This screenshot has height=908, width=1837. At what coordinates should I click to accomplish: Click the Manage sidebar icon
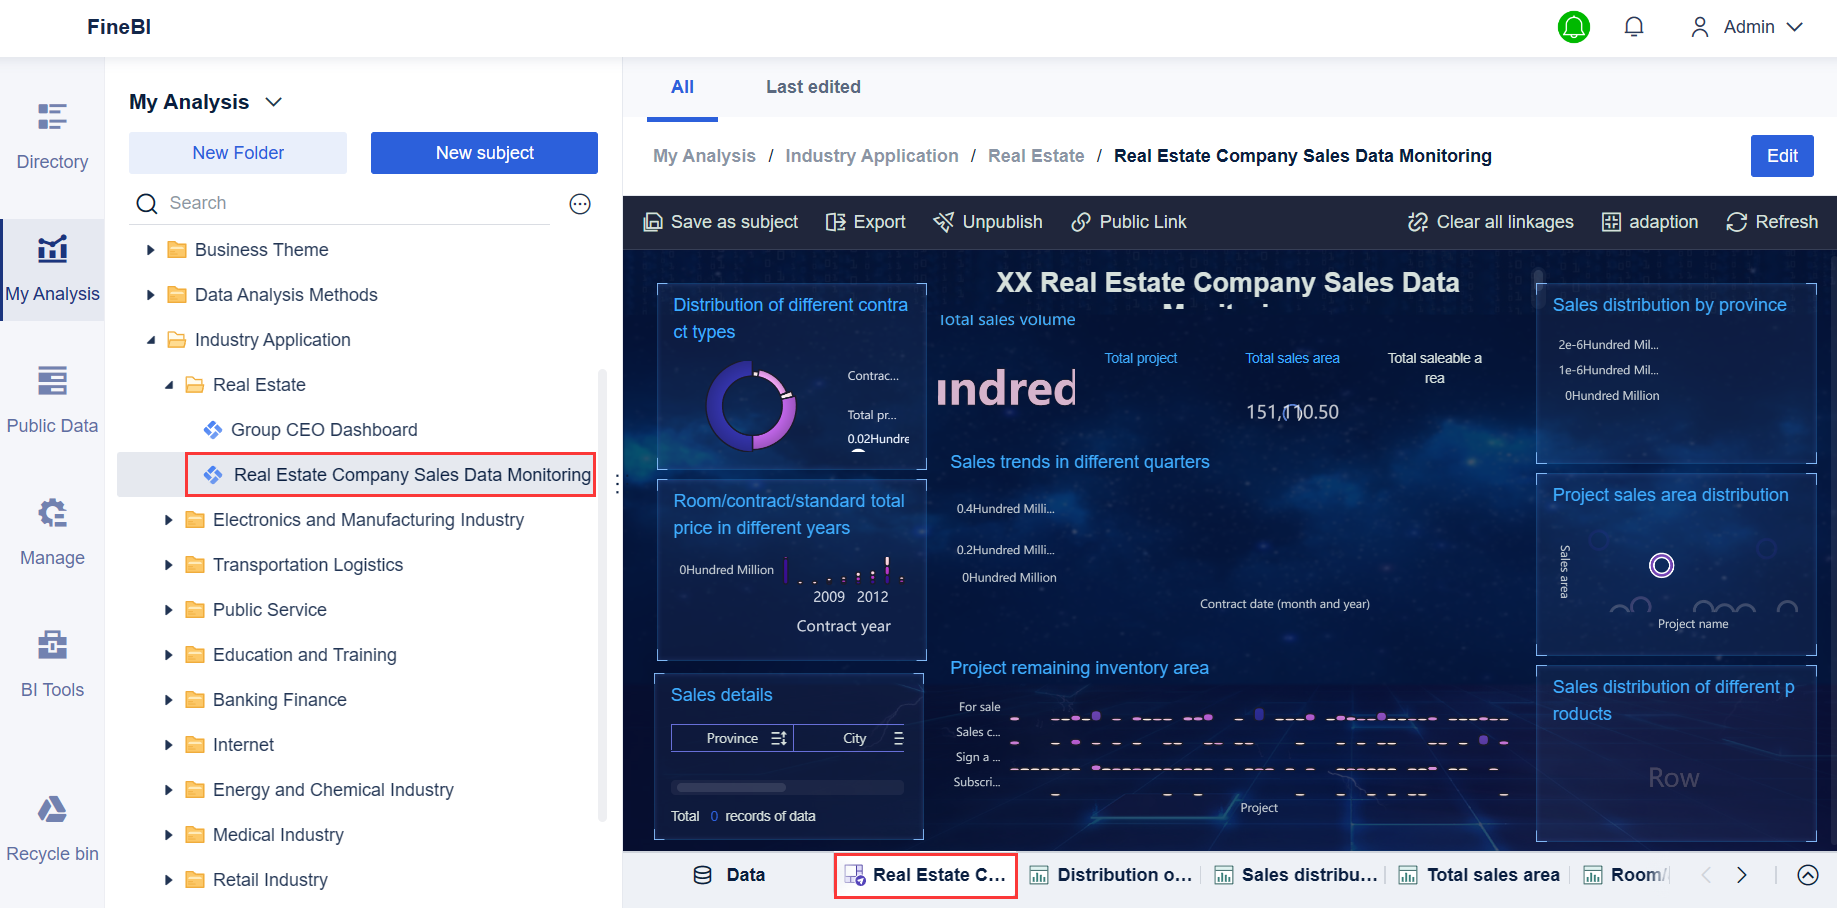[x=52, y=530]
